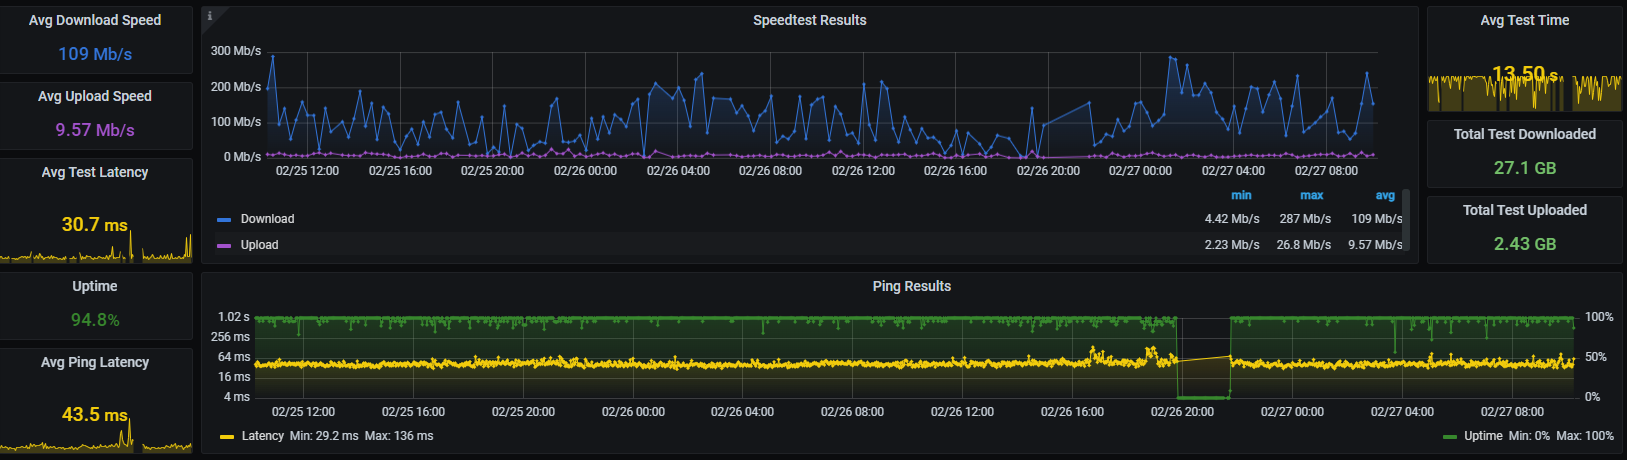Click the purple Upload series color icon
1627x460 pixels.
point(224,245)
